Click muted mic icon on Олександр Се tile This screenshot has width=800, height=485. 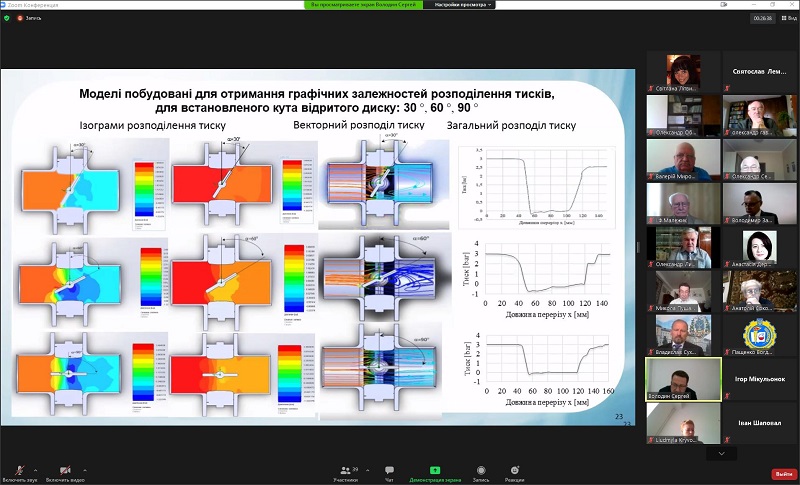pyautogui.click(x=727, y=176)
